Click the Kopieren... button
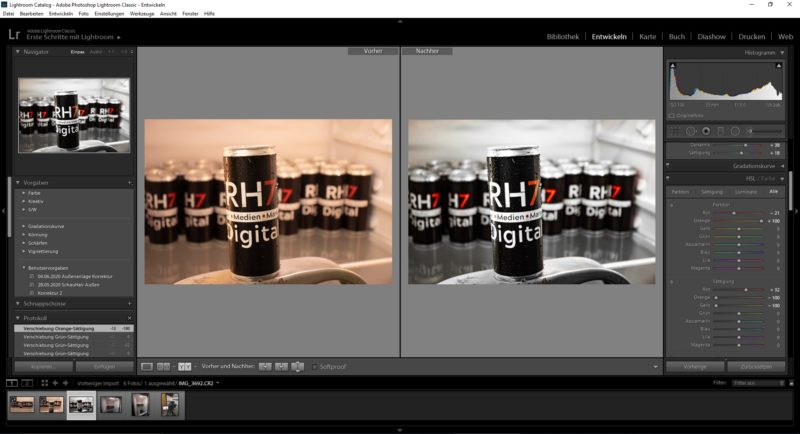Viewport: 800px width, 434px height. pos(43,367)
